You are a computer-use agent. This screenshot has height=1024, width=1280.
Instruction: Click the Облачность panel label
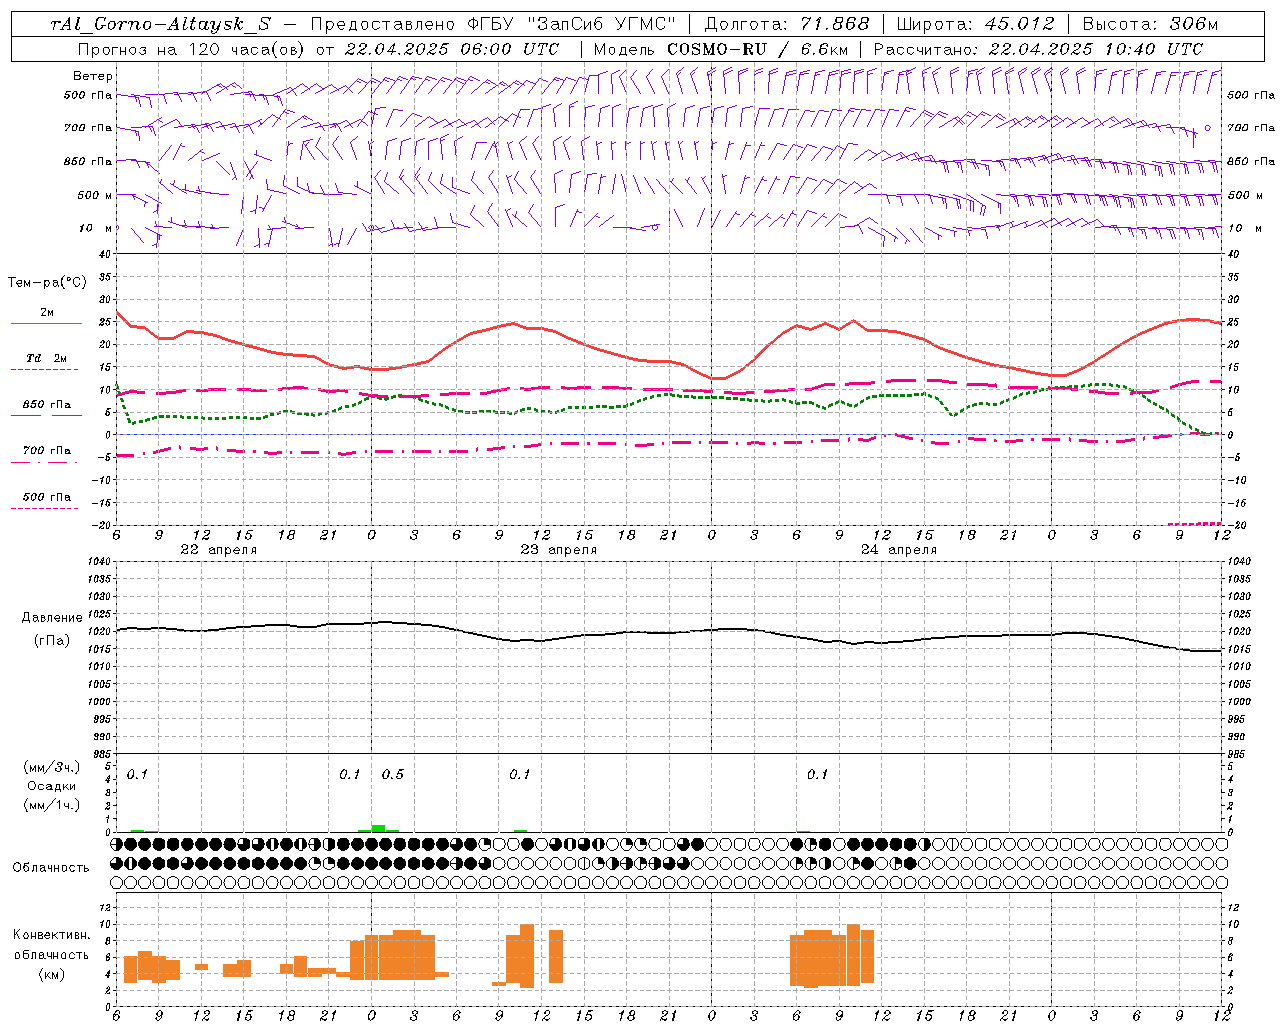(x=51, y=867)
